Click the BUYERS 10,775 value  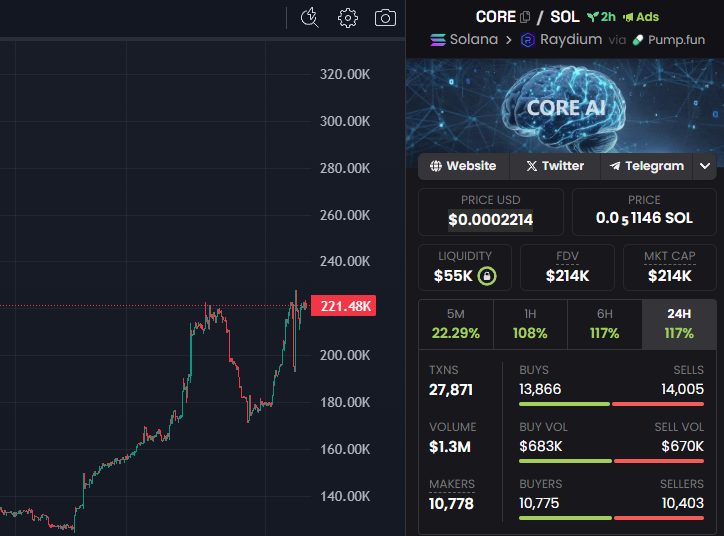point(539,503)
